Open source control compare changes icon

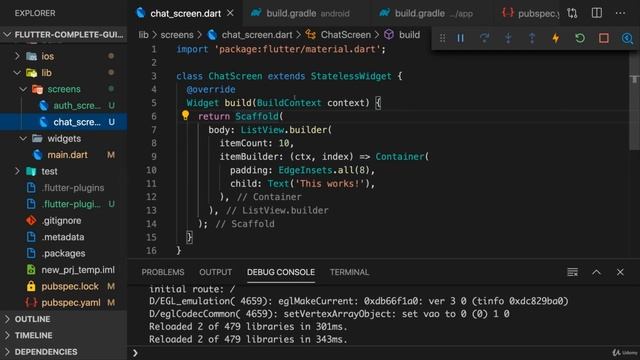coord(572,13)
